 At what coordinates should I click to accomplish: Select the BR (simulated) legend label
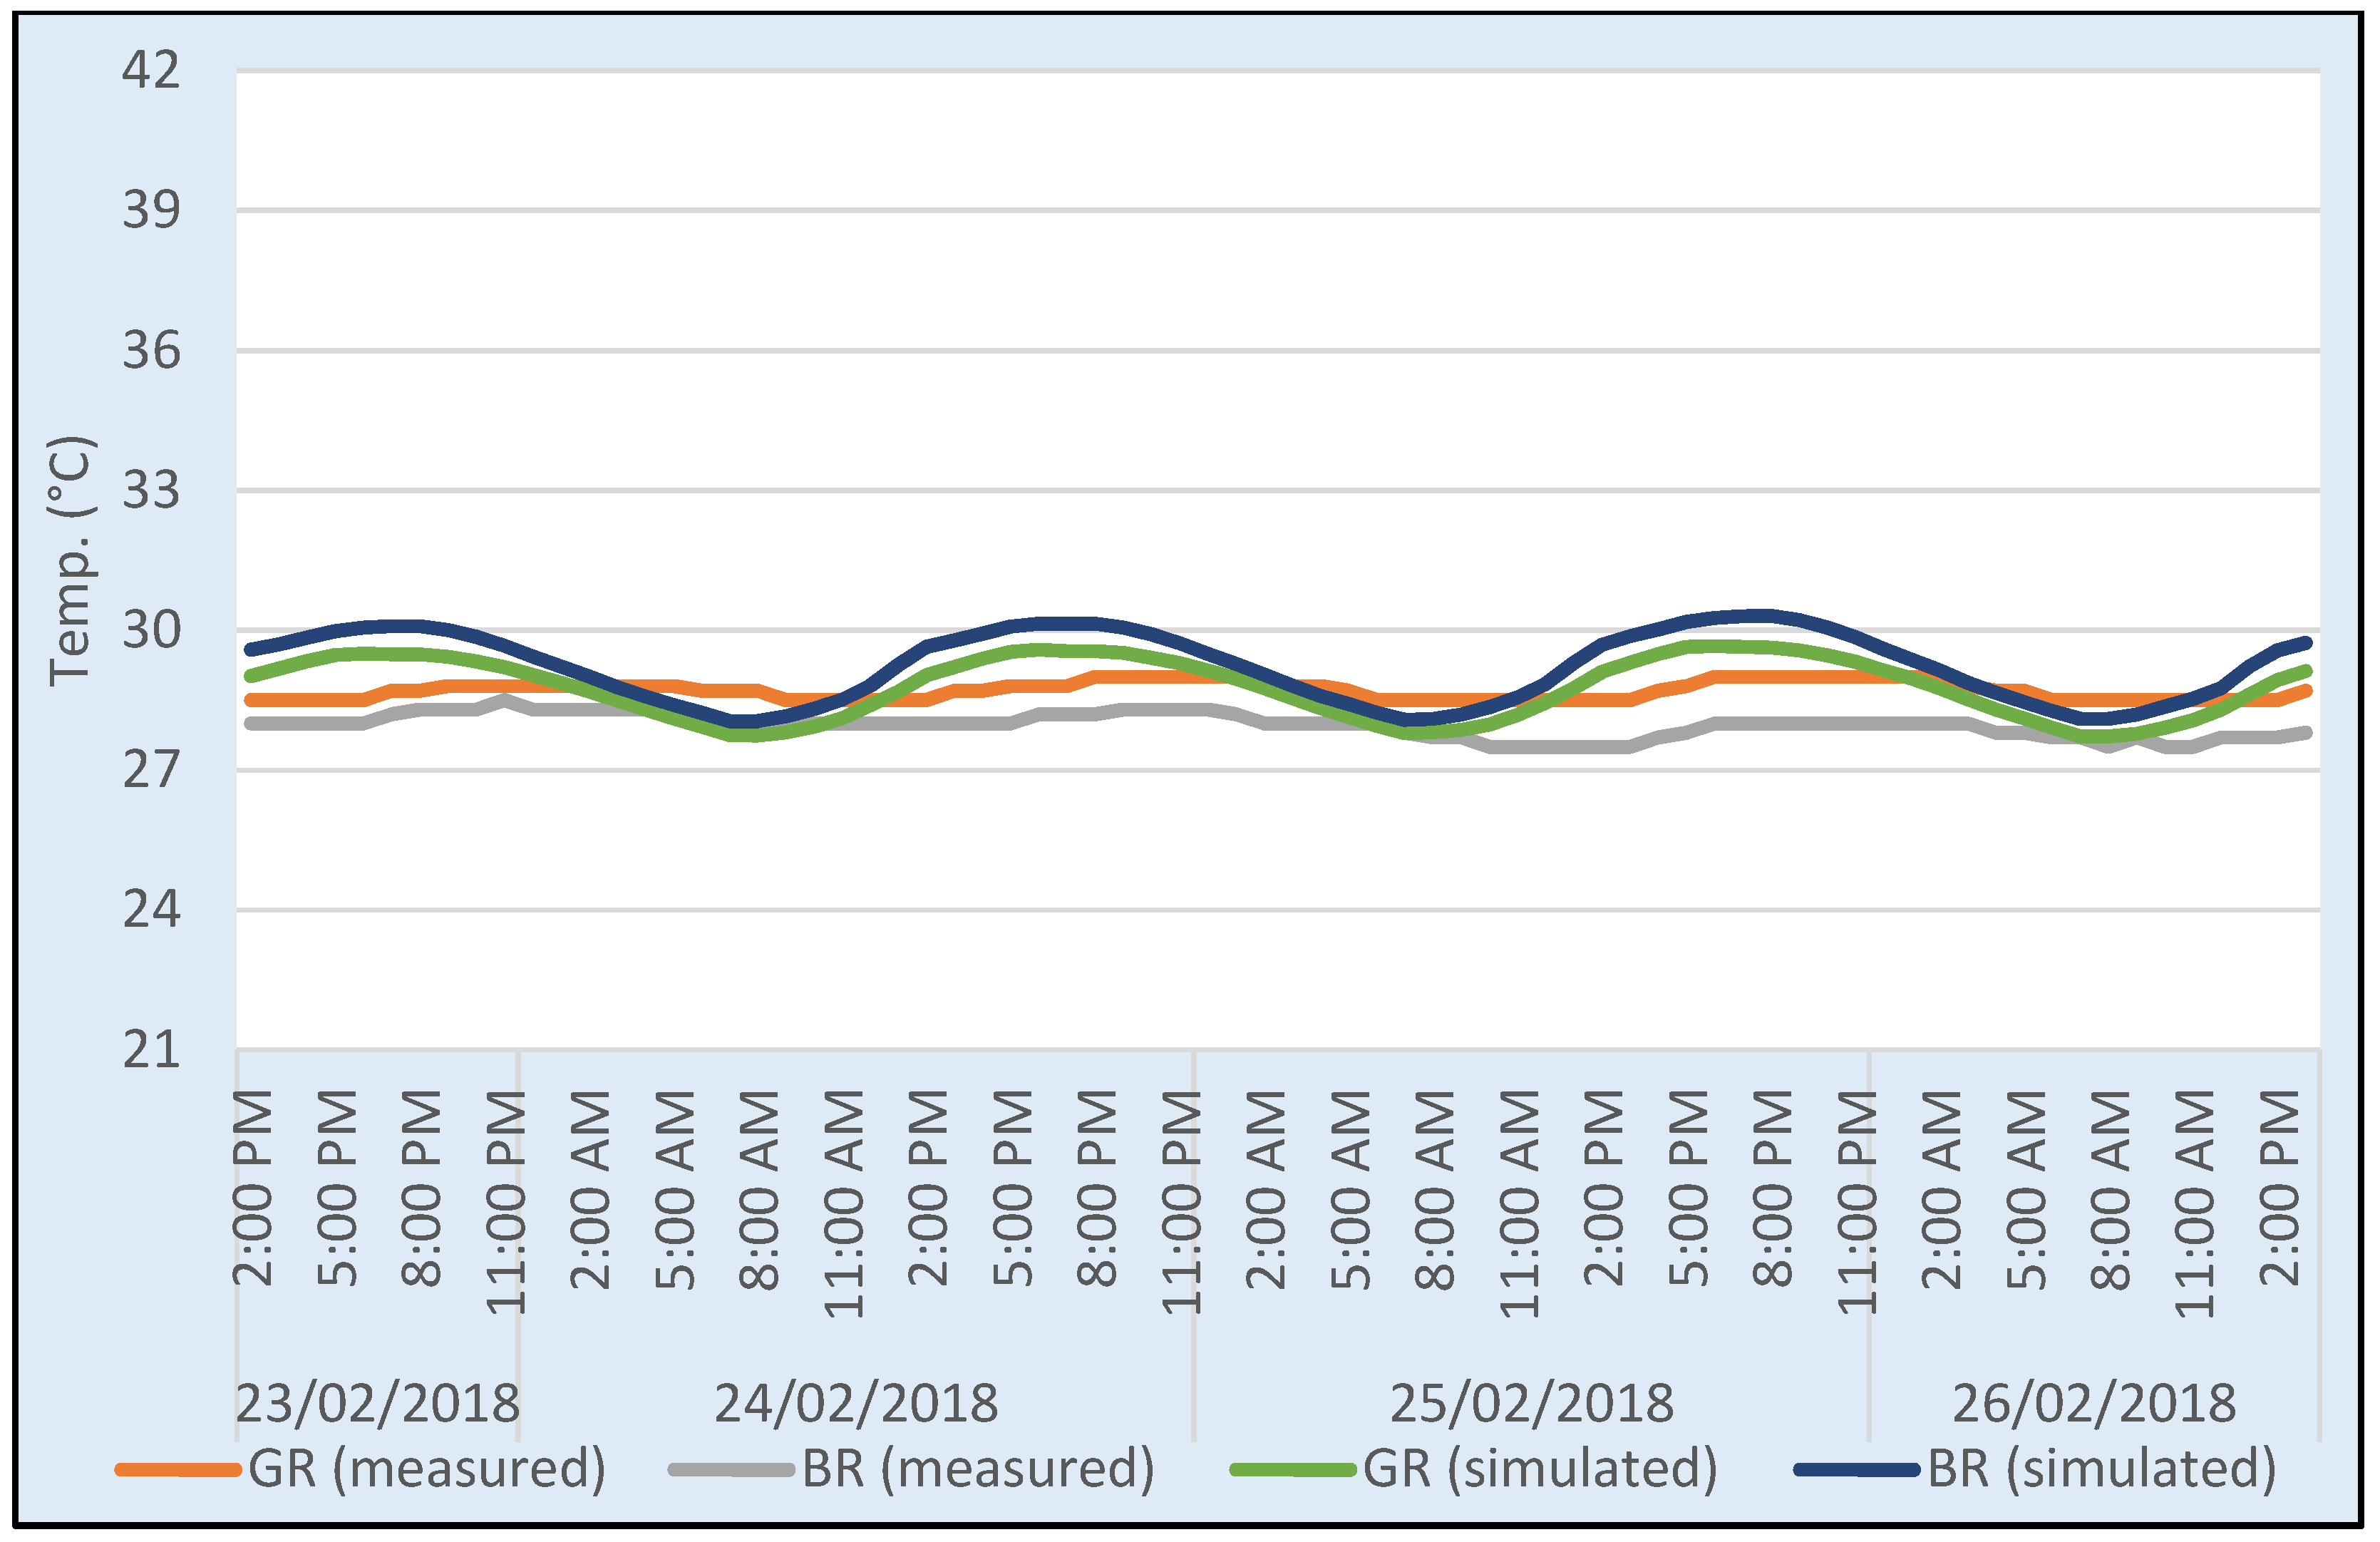(x=2102, y=1469)
